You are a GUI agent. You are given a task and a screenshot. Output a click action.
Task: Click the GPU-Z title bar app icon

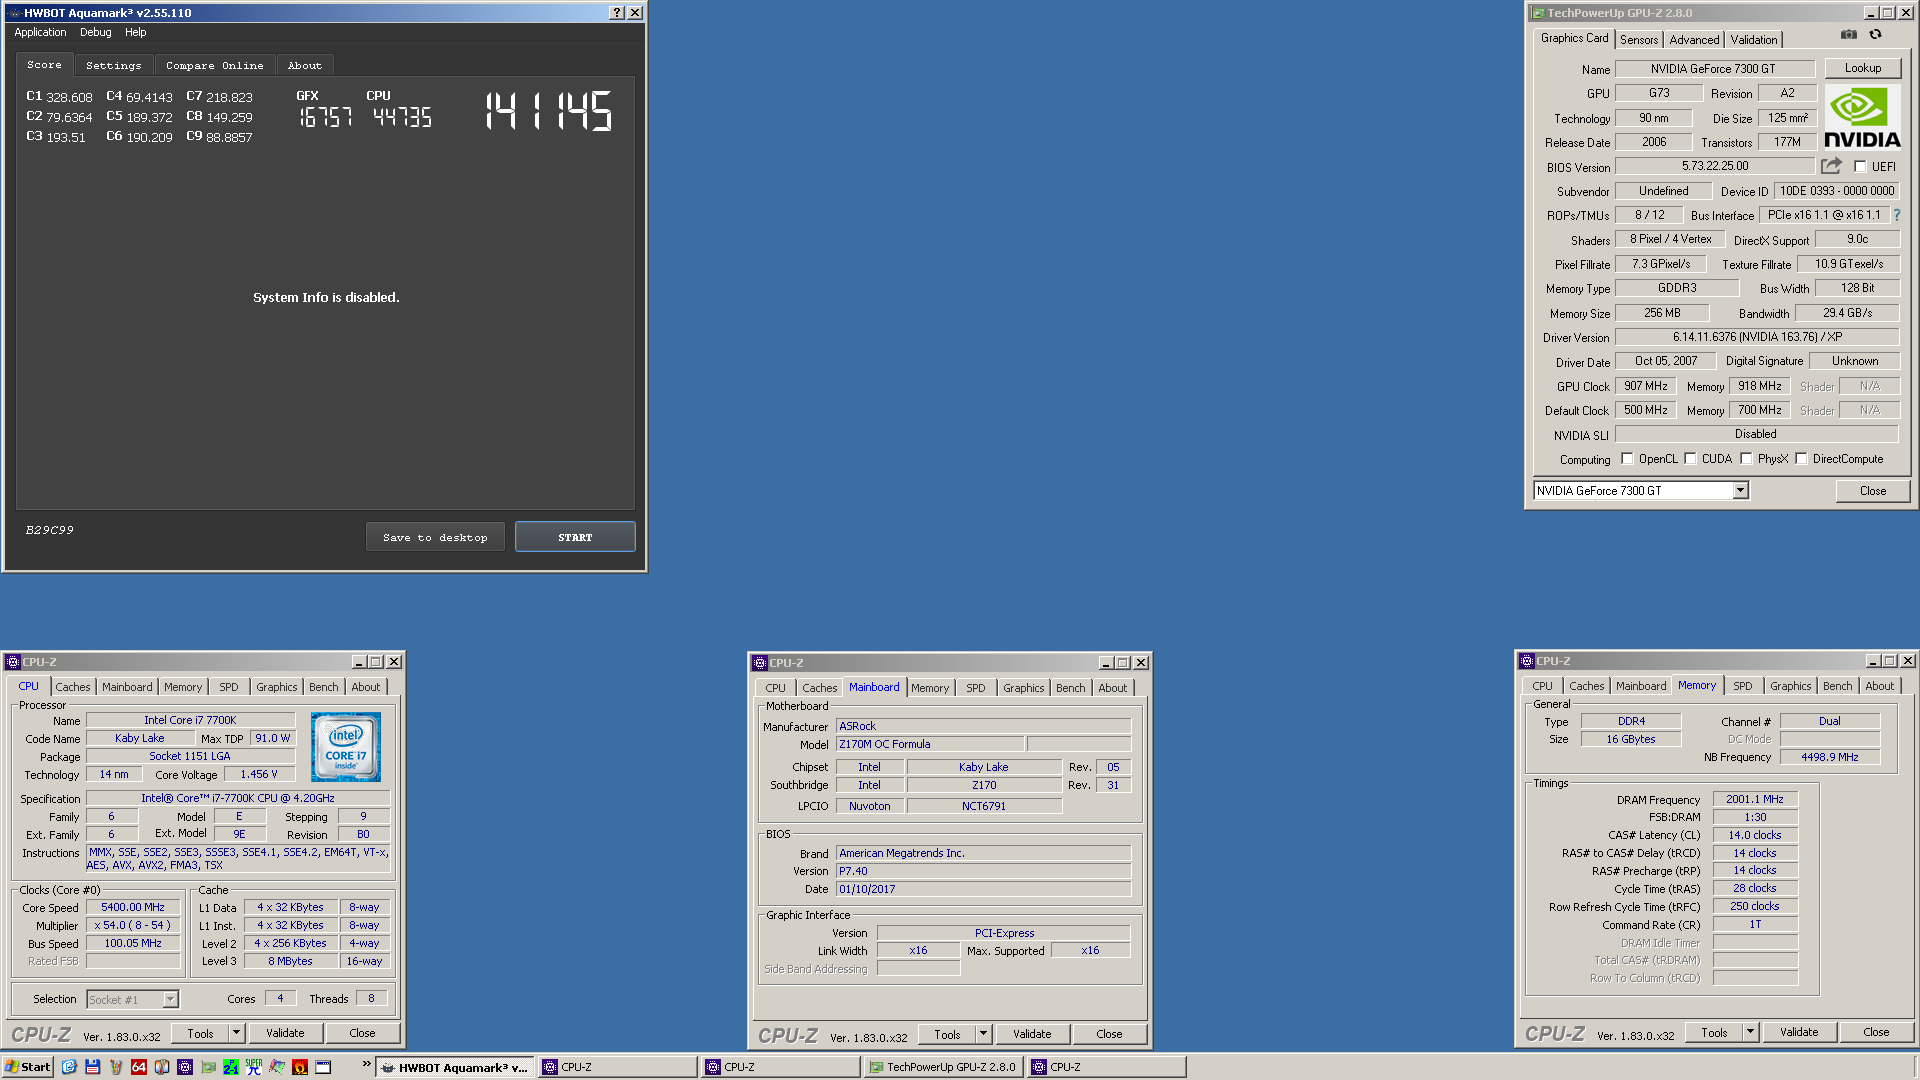click(1538, 13)
